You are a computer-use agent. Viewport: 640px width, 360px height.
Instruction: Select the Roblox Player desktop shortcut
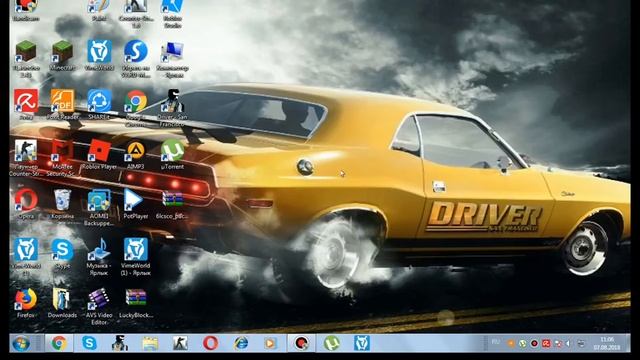pyautogui.click(x=99, y=154)
